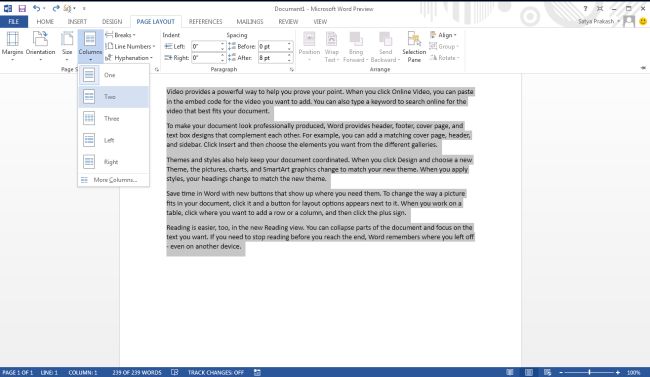Viewport: 650px width, 377px height.
Task: Adjust the zoom slider handle
Action: (x=589, y=372)
